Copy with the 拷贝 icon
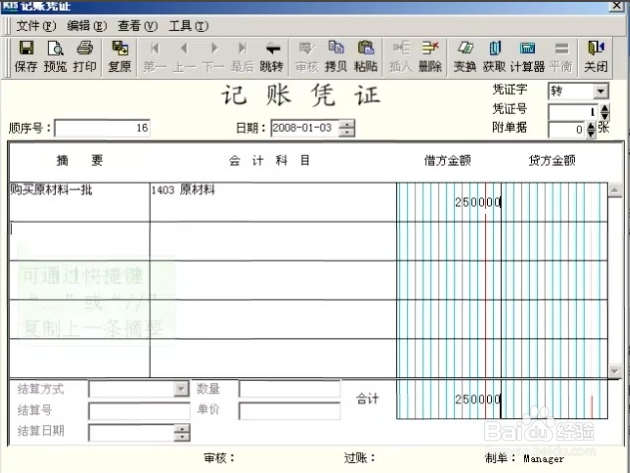 [336, 57]
